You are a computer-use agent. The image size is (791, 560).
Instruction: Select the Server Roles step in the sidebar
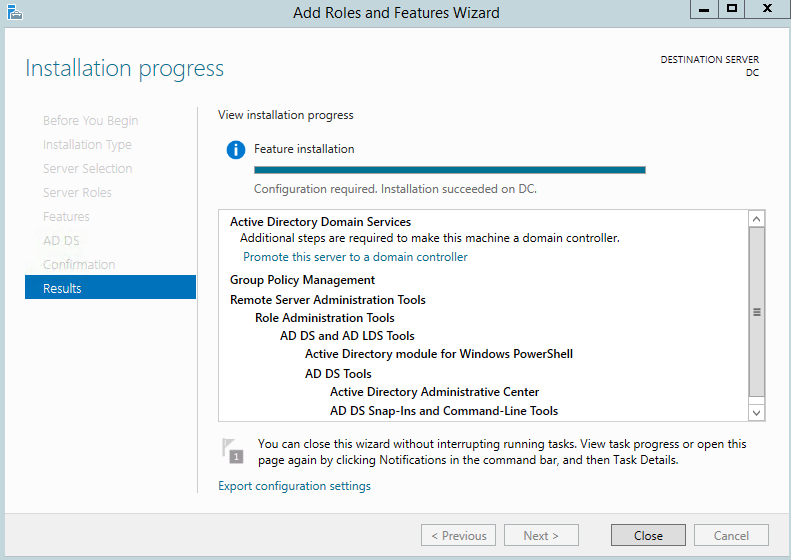click(77, 192)
